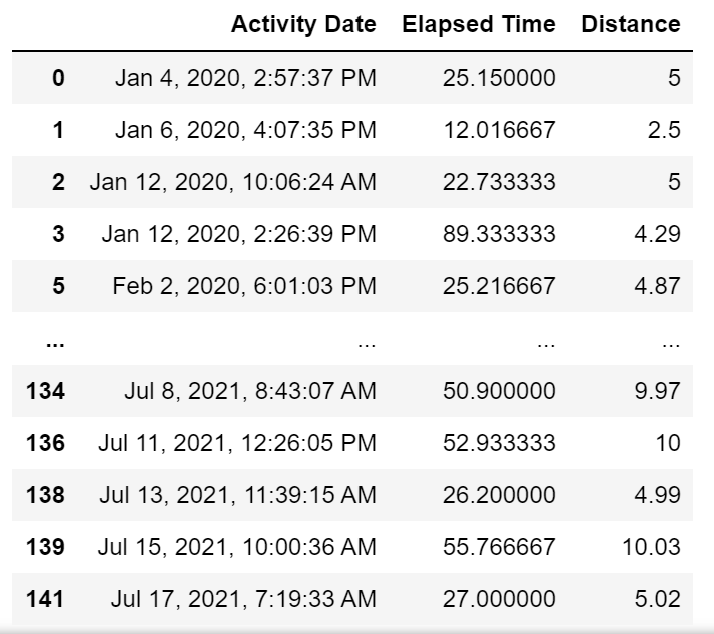Click the Jan 4, 2020 activity date cell
This screenshot has width=714, height=634.
pos(246,78)
